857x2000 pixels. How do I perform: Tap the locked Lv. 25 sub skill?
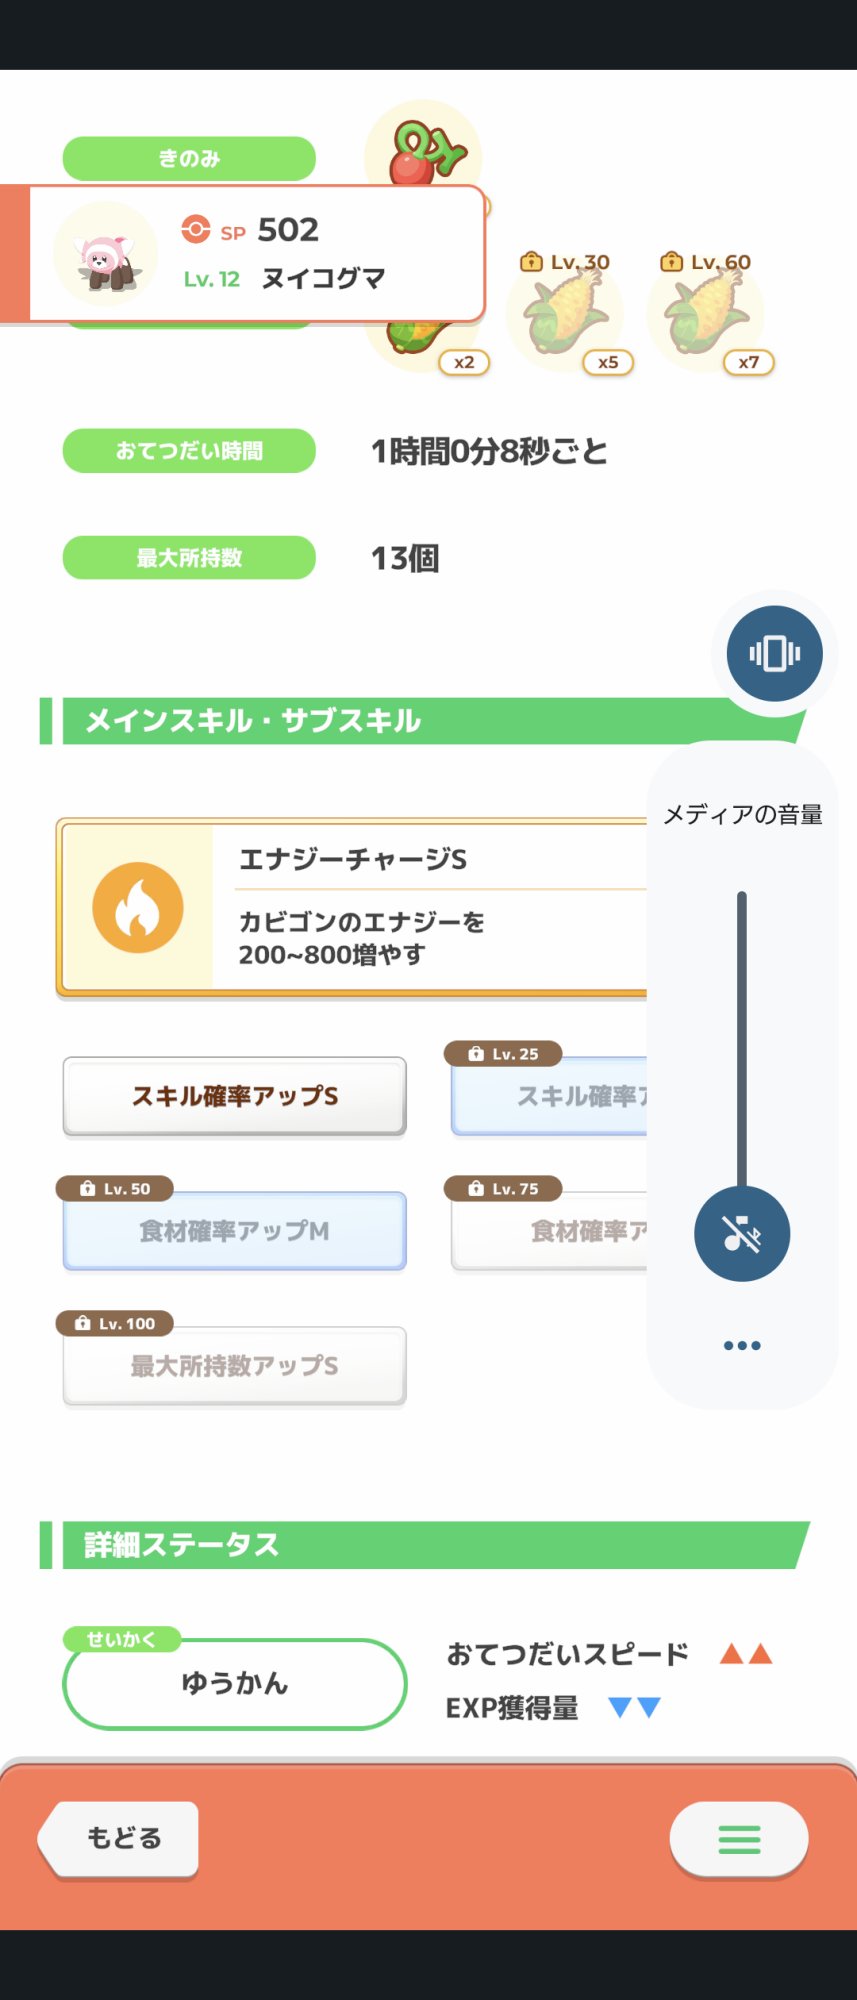549,1096
